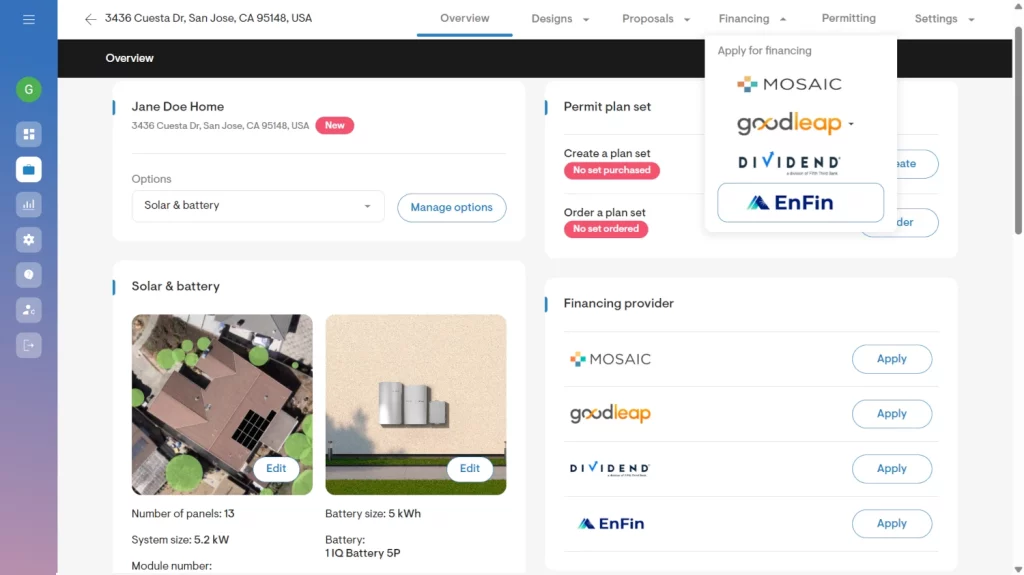Click the green G user avatar
The height and width of the screenshot is (575, 1024).
click(28, 89)
